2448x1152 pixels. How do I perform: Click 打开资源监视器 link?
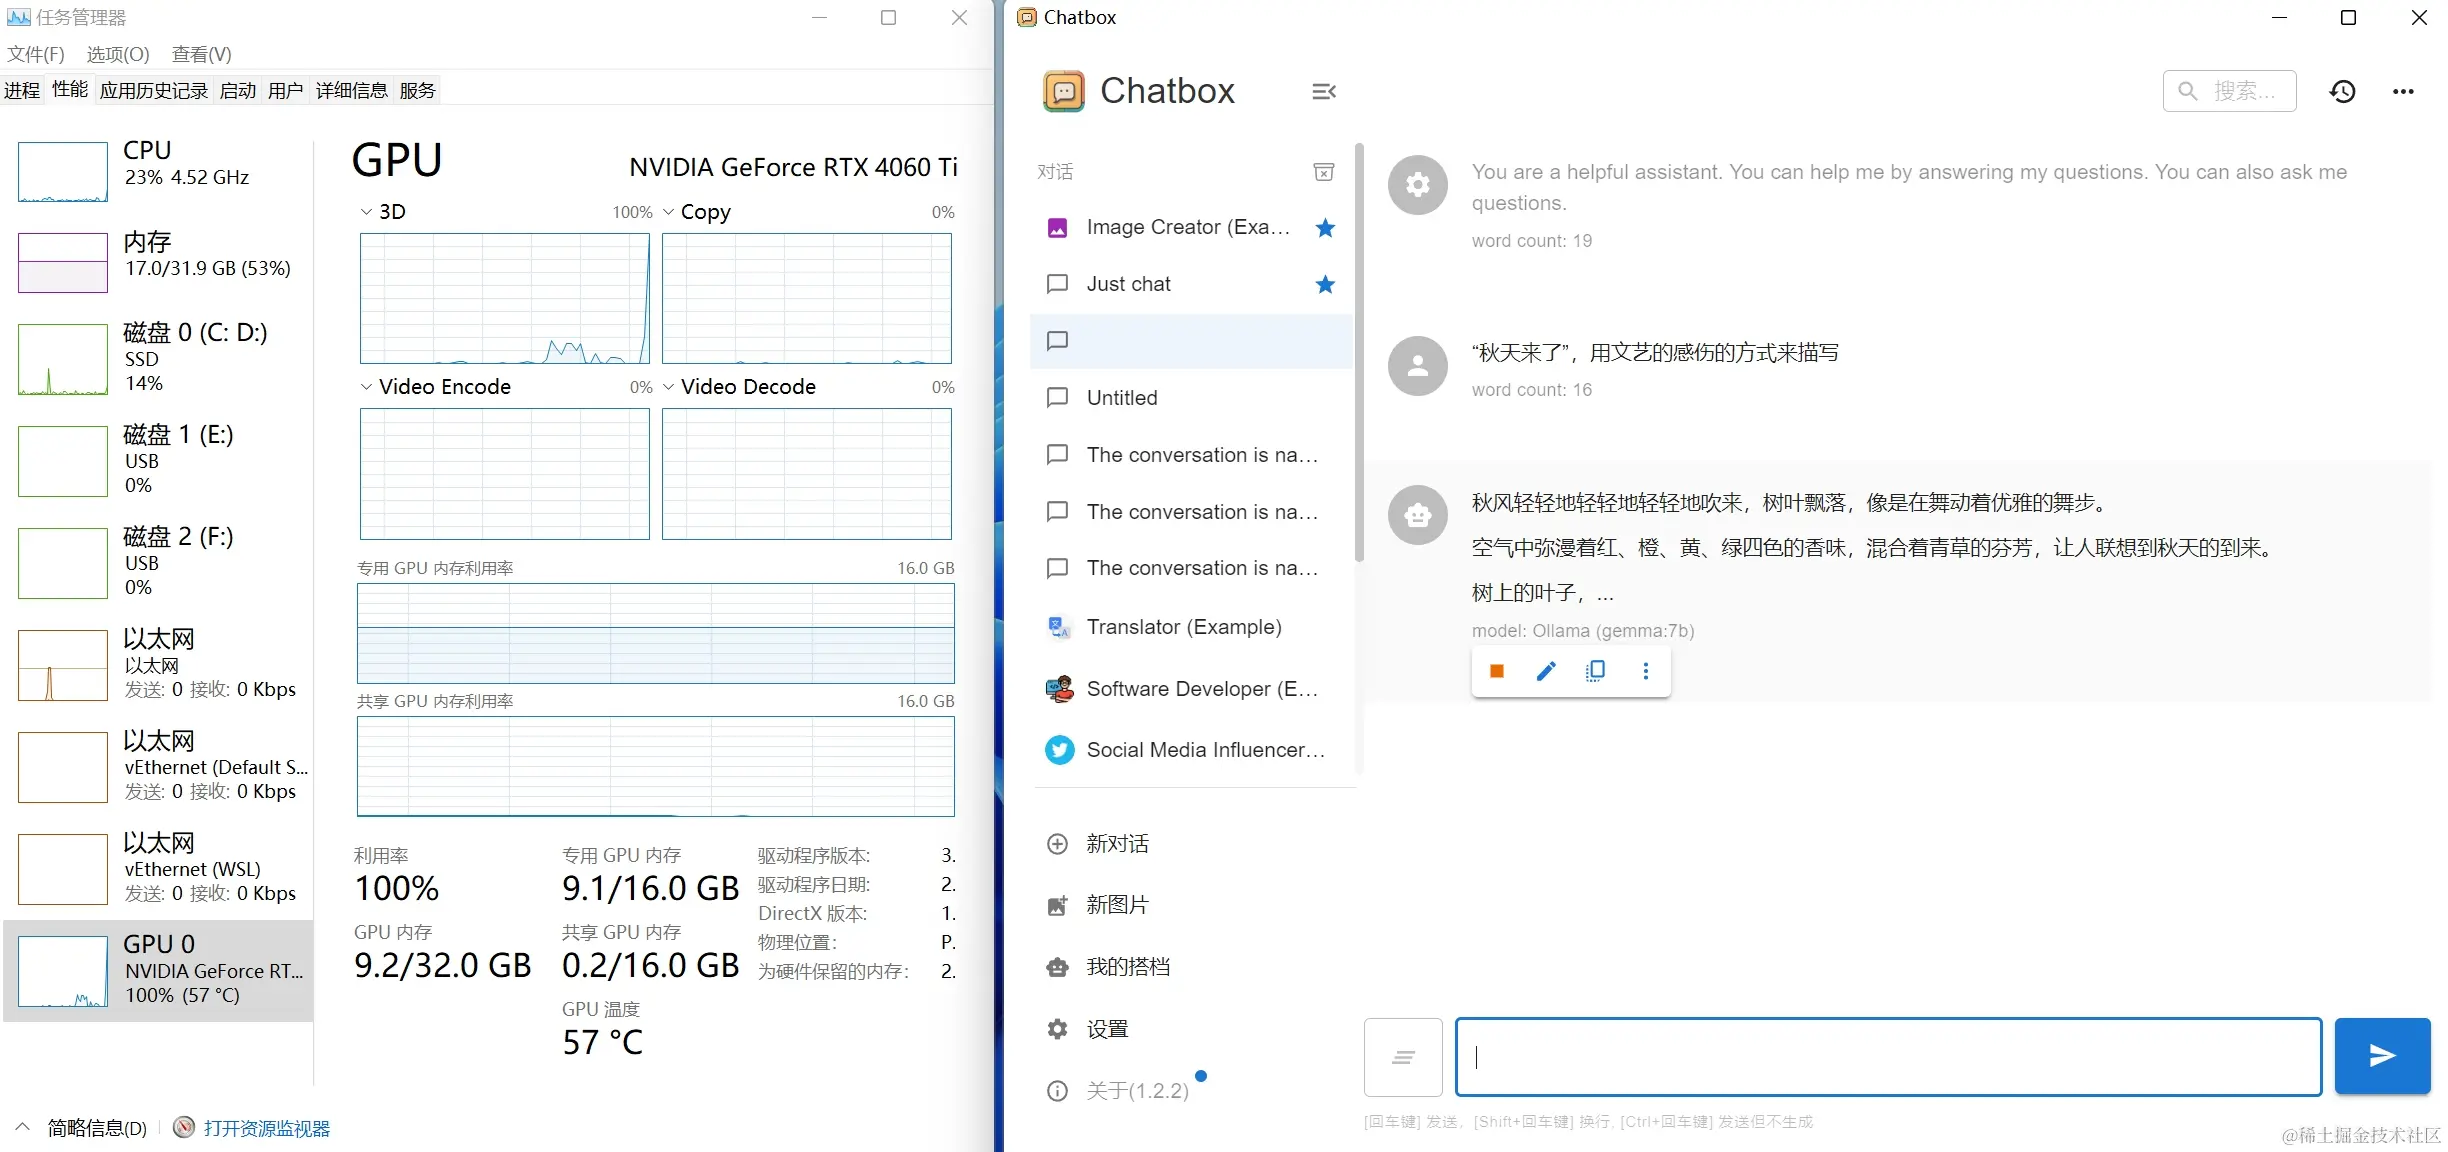pos(266,1128)
